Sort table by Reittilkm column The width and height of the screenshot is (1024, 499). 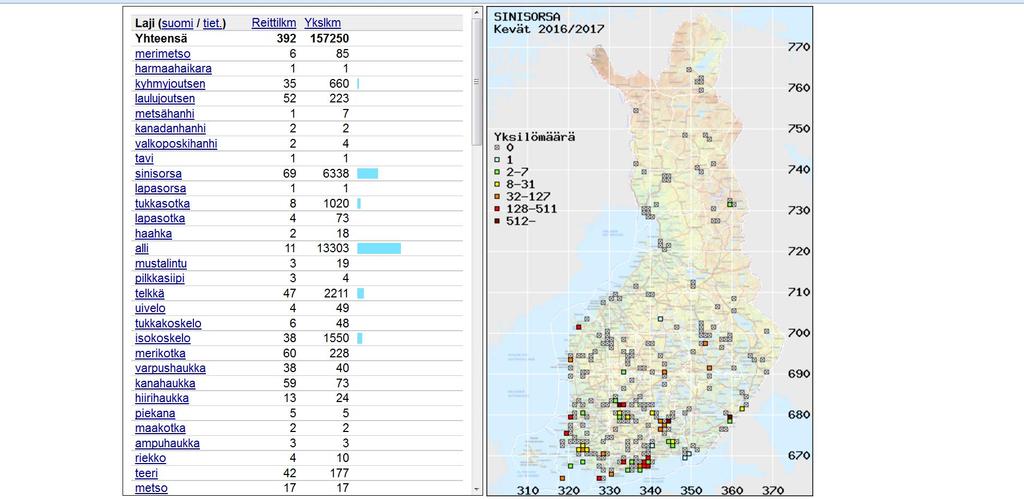coord(274,24)
